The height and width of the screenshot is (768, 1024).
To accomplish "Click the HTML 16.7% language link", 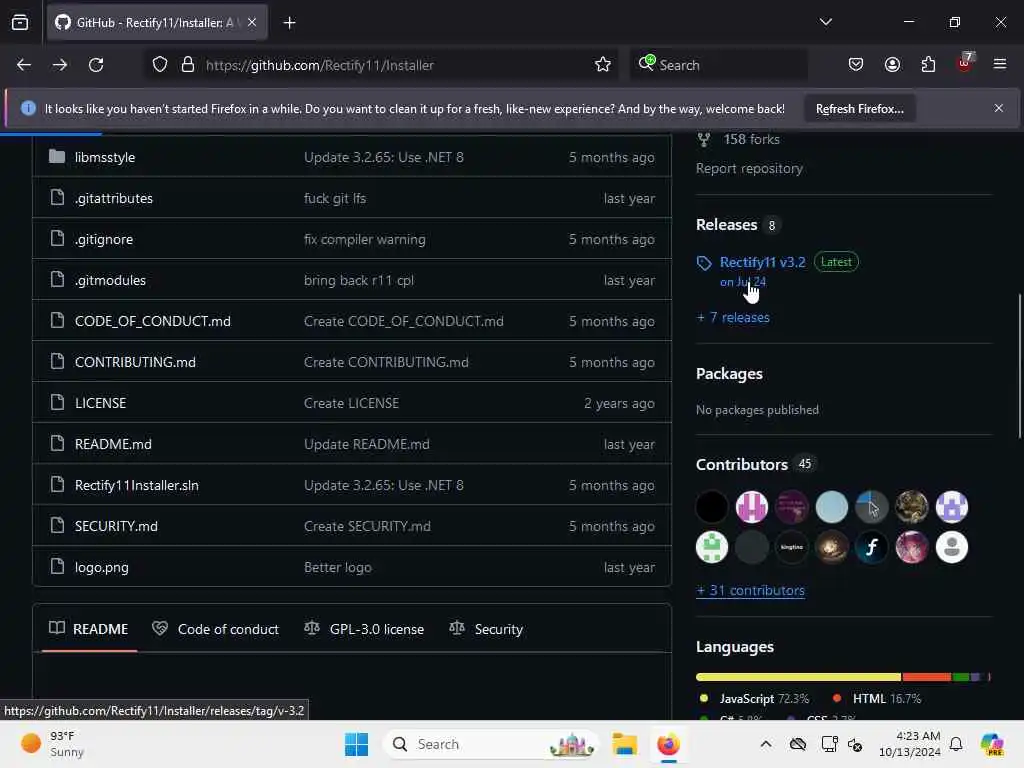I will [876, 699].
